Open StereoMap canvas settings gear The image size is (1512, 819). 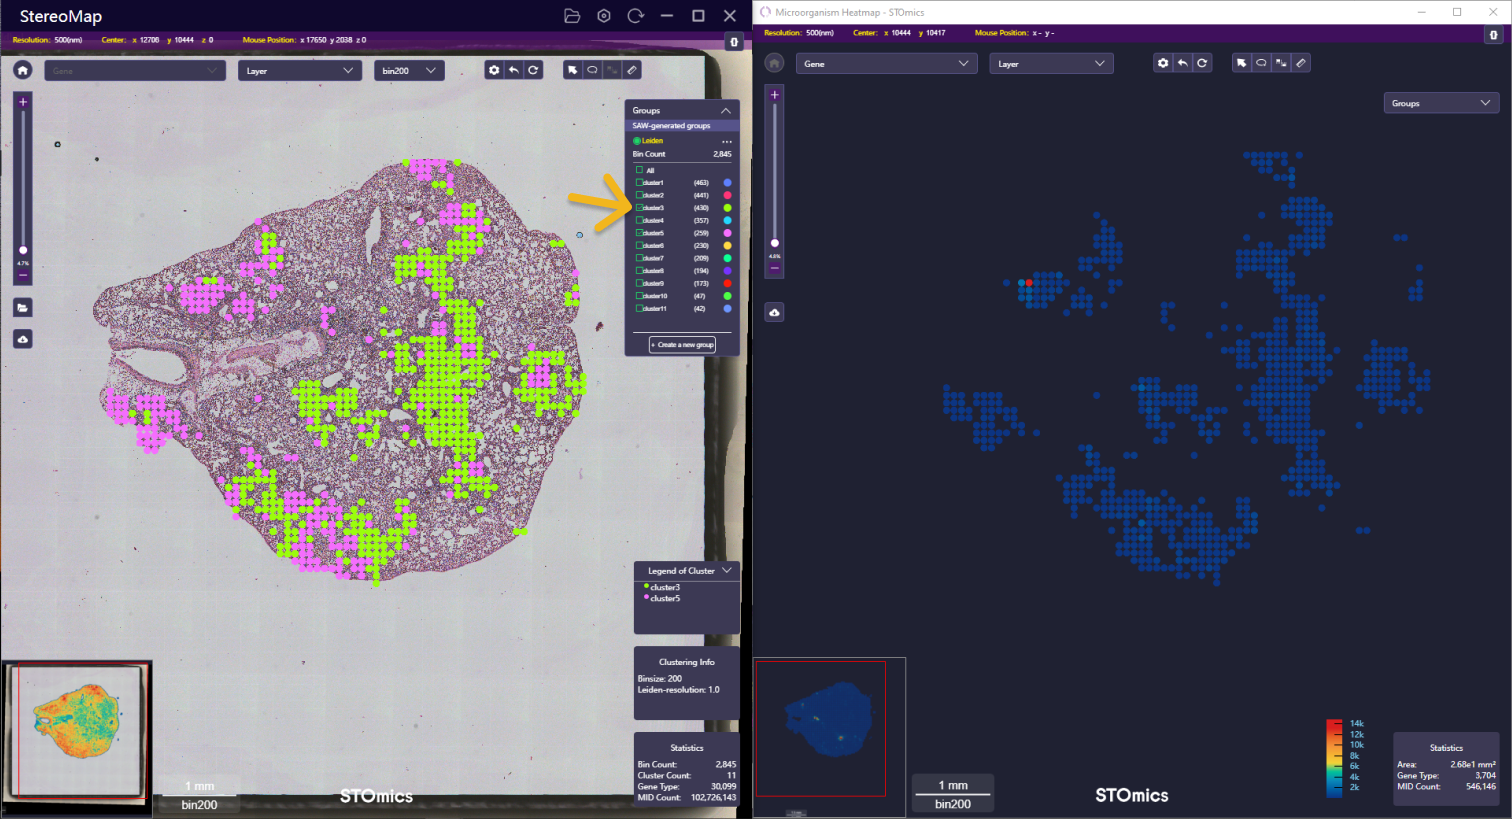494,70
